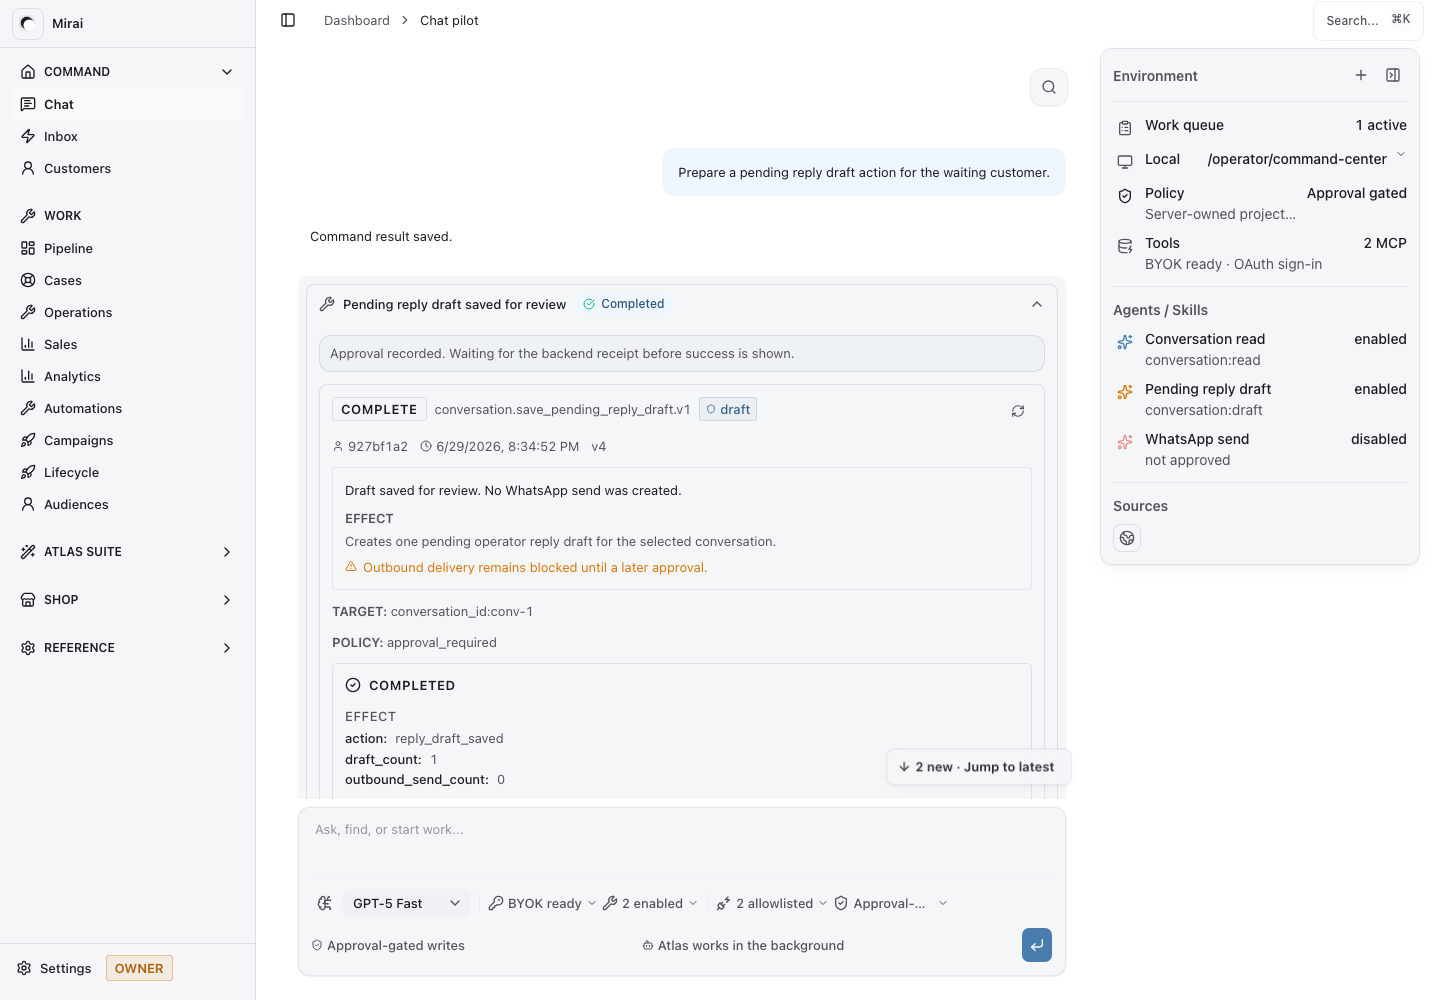Open the 2 enabled tools dropdown
The image size is (1440, 1000).
click(650, 903)
